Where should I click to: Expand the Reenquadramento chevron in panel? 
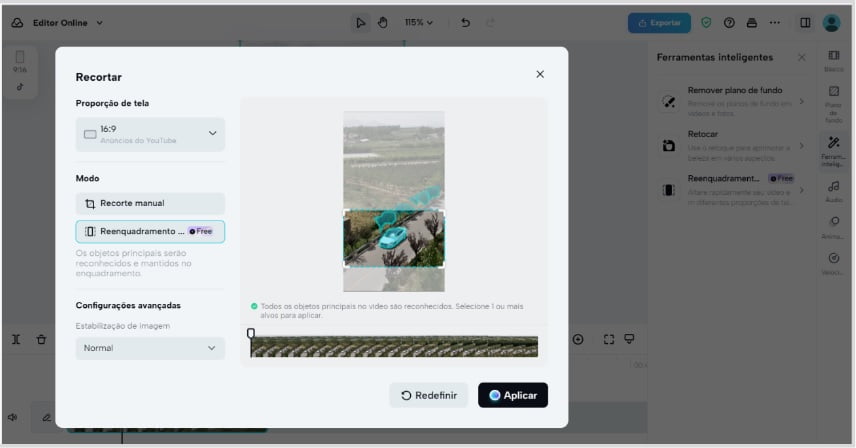[801, 190]
